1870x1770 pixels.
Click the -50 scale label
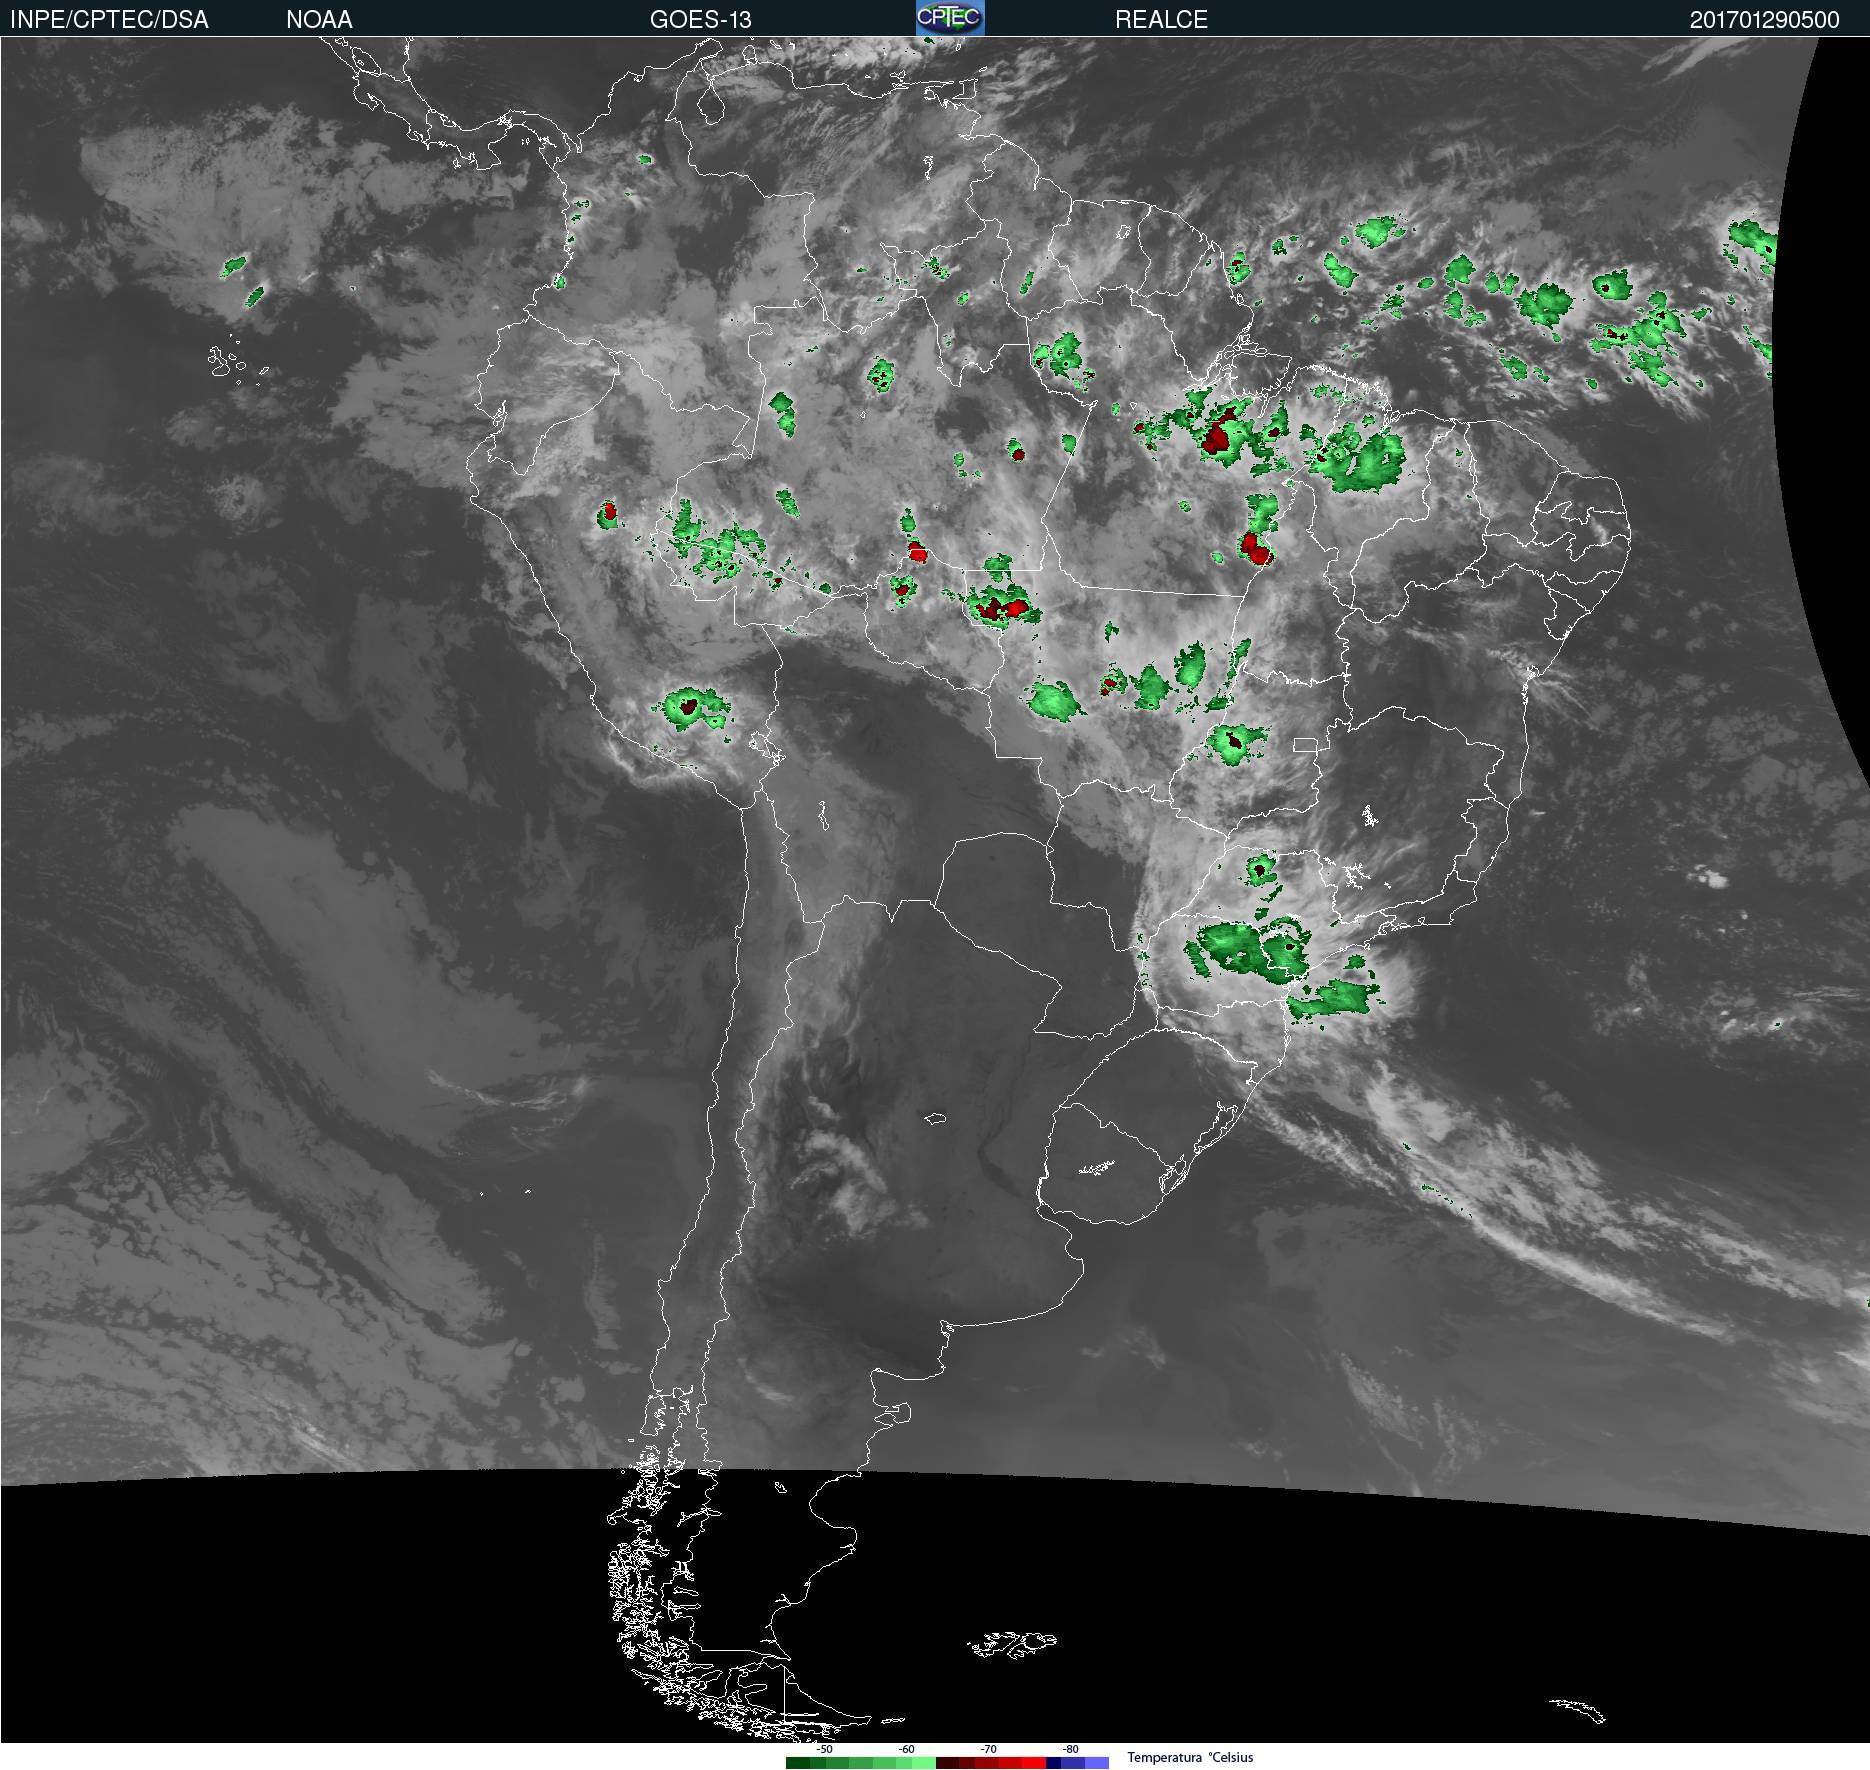pyautogui.click(x=824, y=1749)
